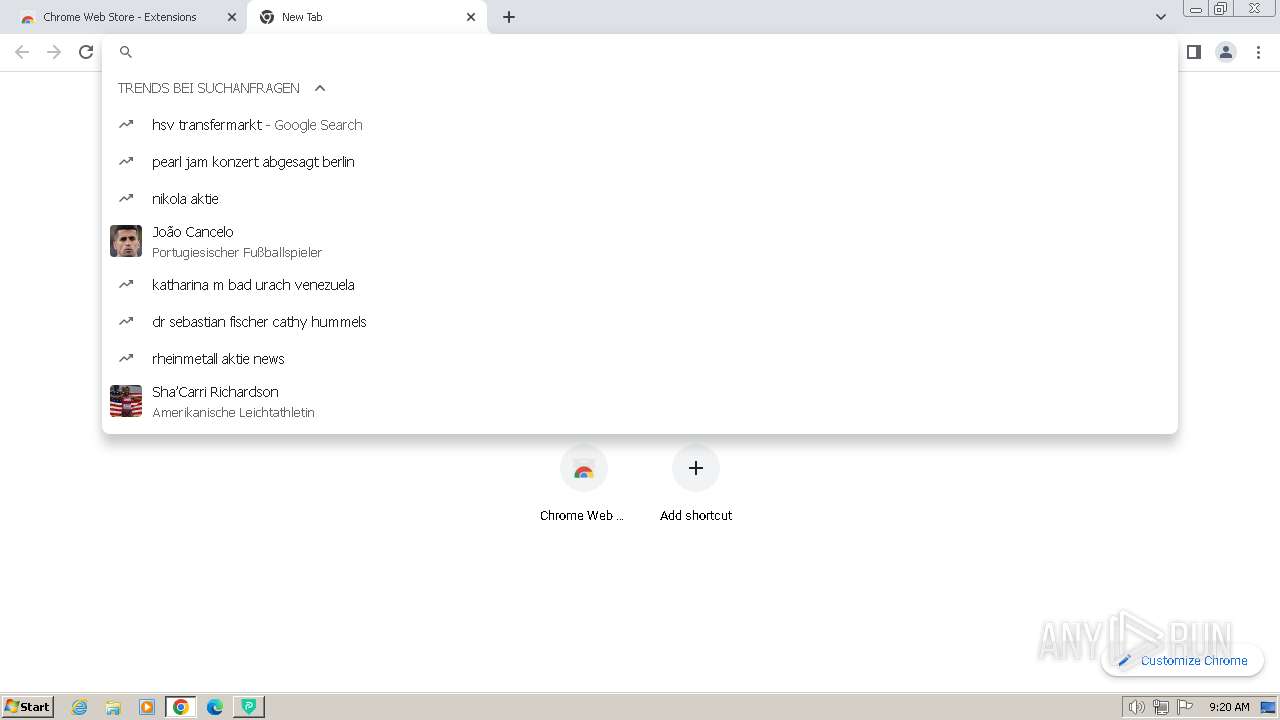Switch to the New Tab tab
The width and height of the screenshot is (1280, 720).
[x=367, y=17]
